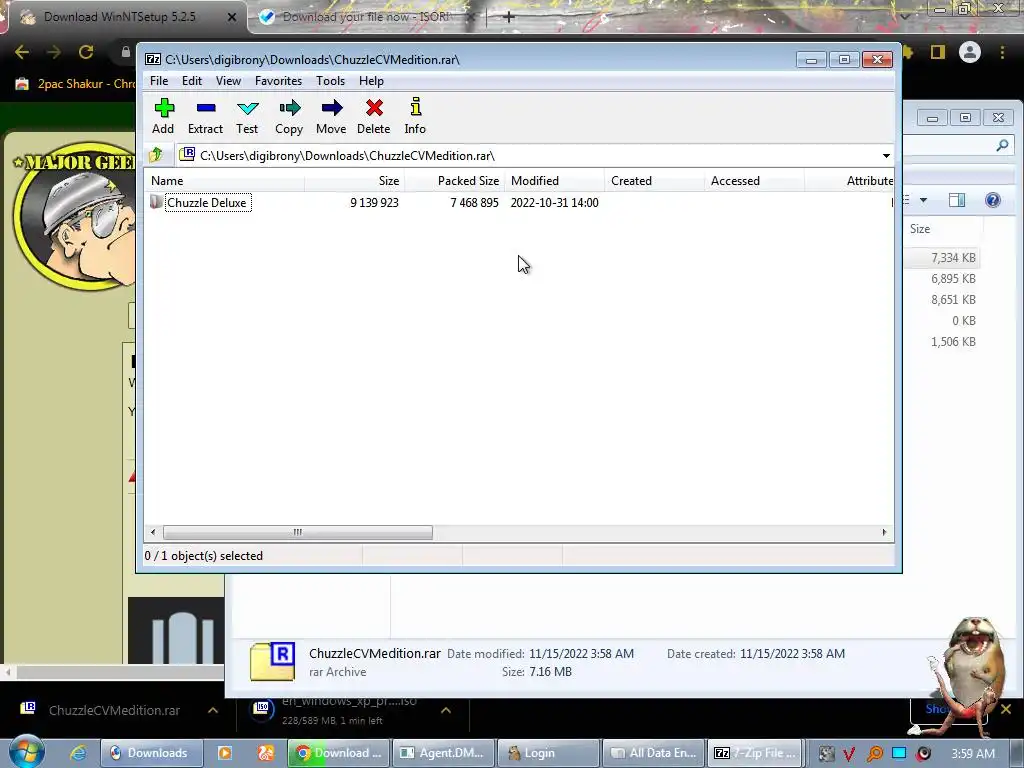The image size is (1024, 768).
Task: Sort by the Accessed column header
Action: click(754, 181)
